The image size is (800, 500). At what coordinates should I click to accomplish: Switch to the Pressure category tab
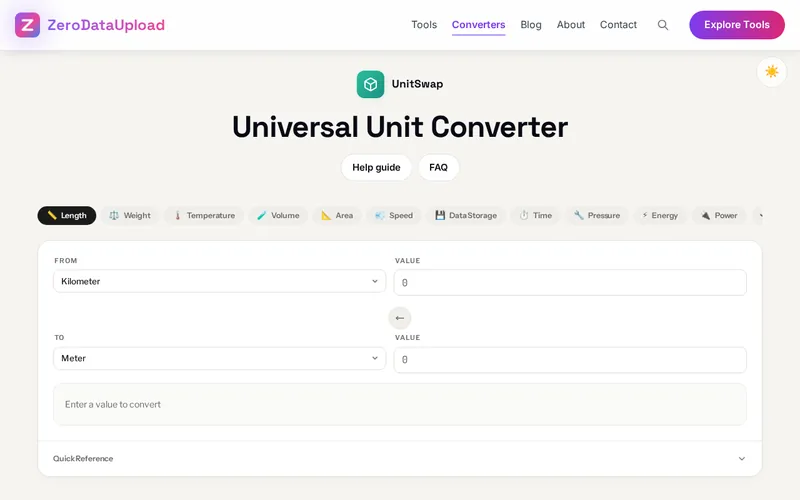(x=597, y=215)
